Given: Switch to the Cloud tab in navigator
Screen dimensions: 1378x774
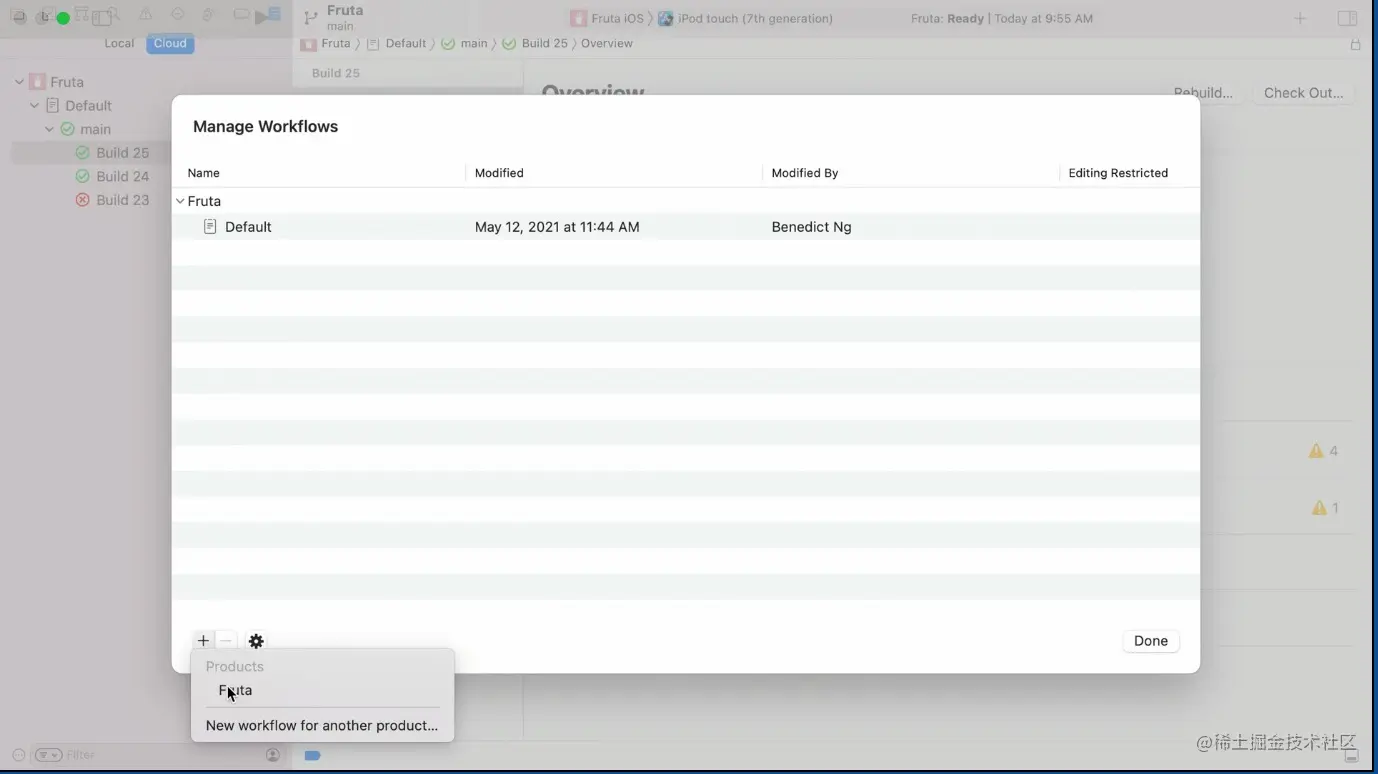Looking at the screenshot, I should point(170,43).
